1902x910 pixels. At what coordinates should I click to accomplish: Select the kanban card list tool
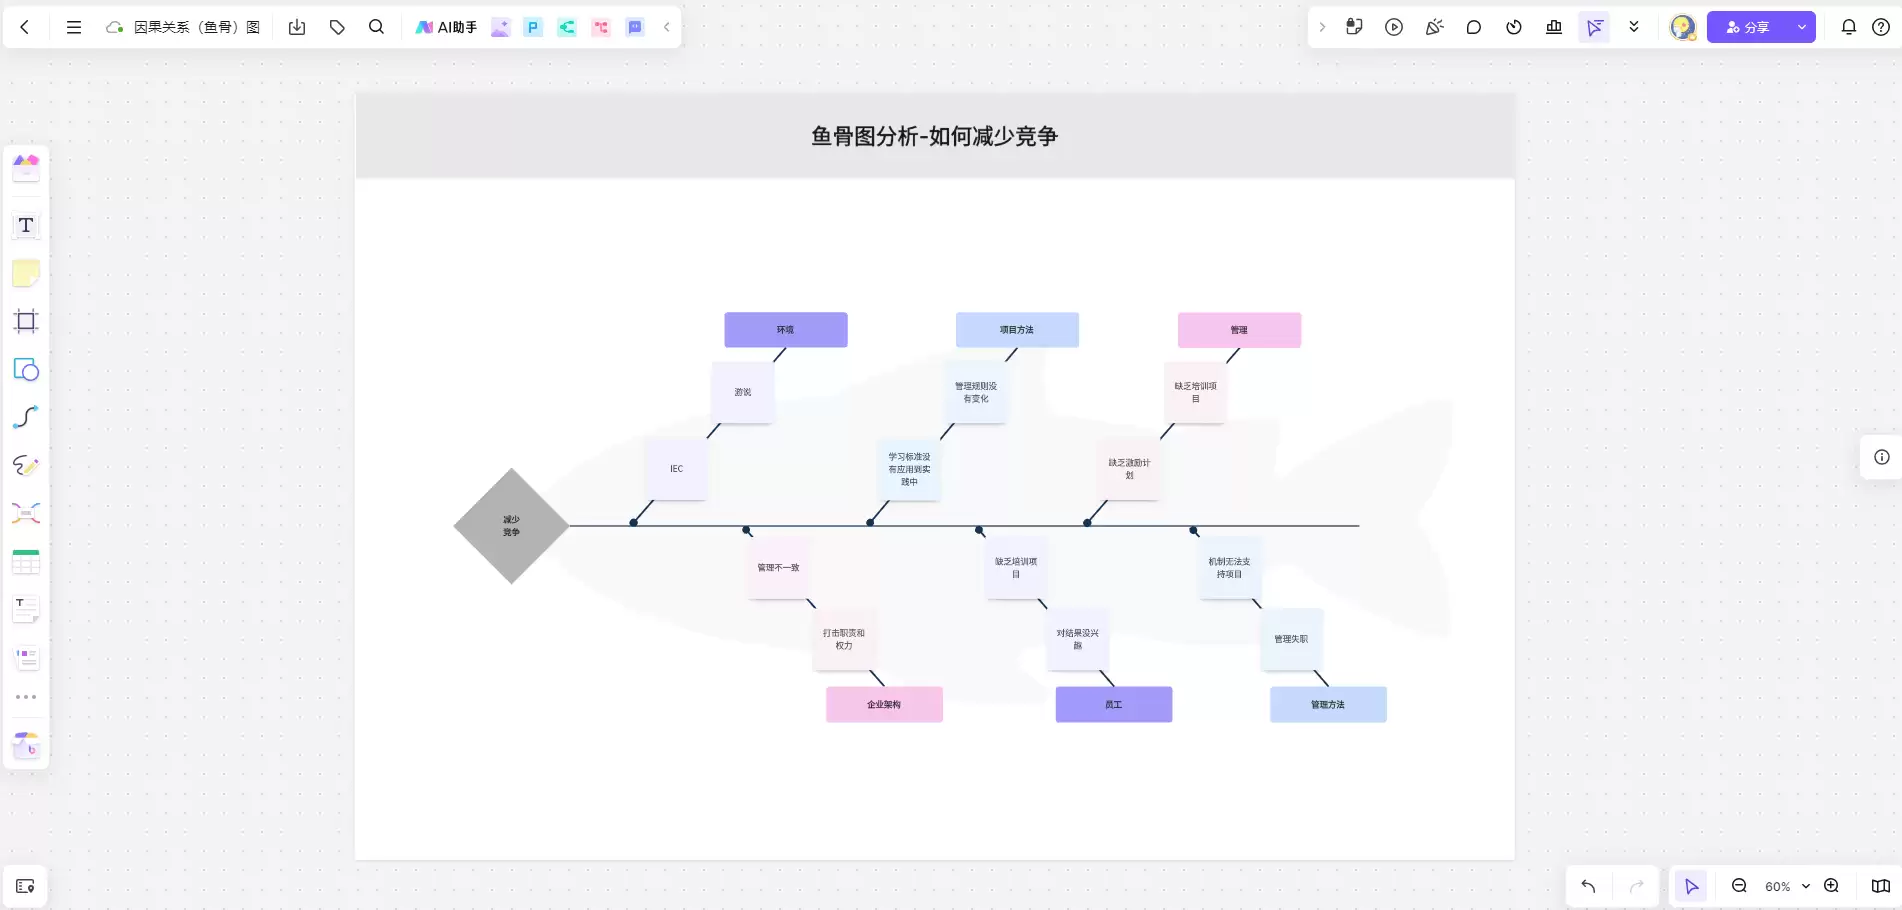pos(26,657)
